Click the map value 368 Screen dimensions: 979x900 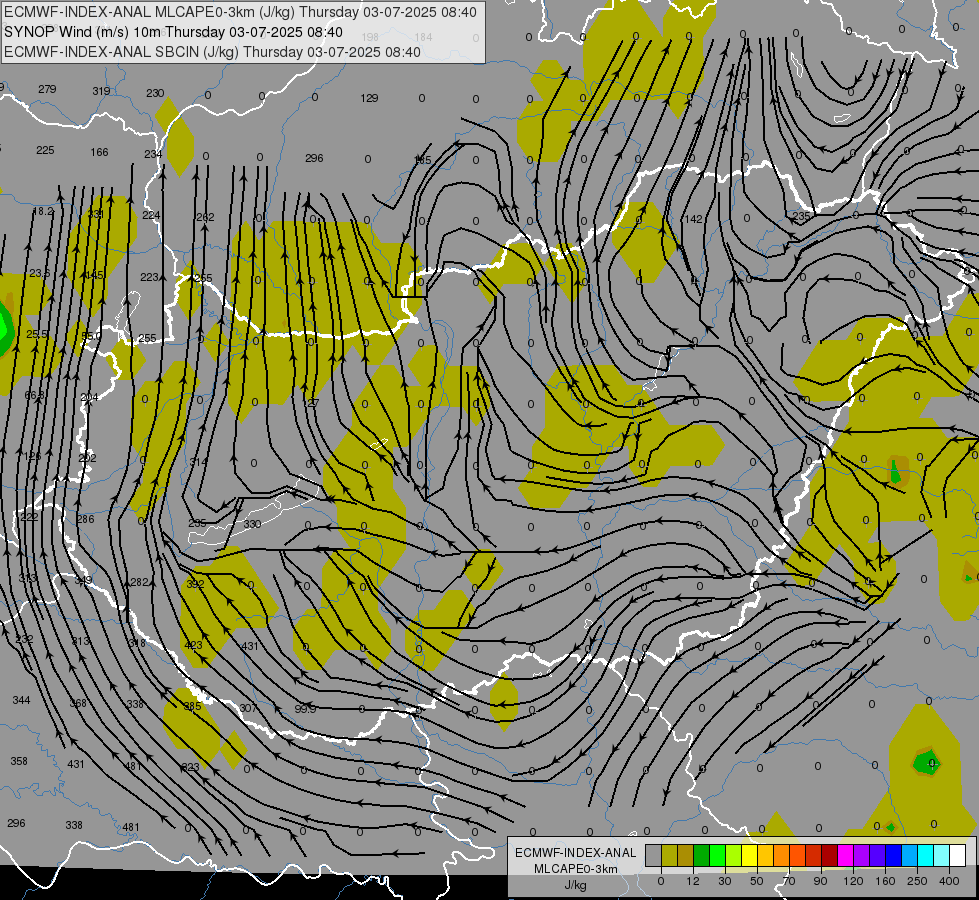coord(78,704)
